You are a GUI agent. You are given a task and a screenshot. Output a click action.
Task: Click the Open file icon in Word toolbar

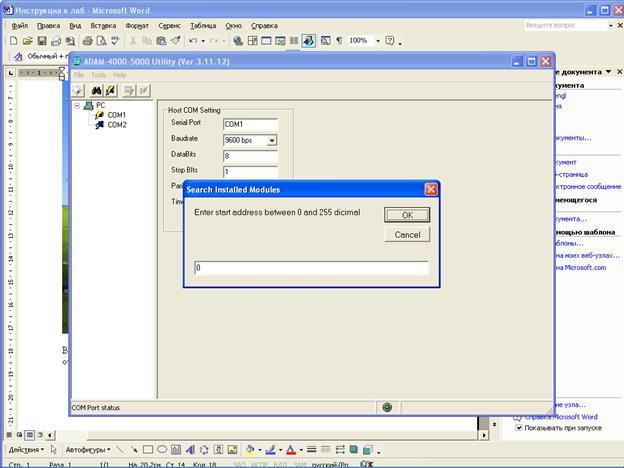tap(27, 41)
